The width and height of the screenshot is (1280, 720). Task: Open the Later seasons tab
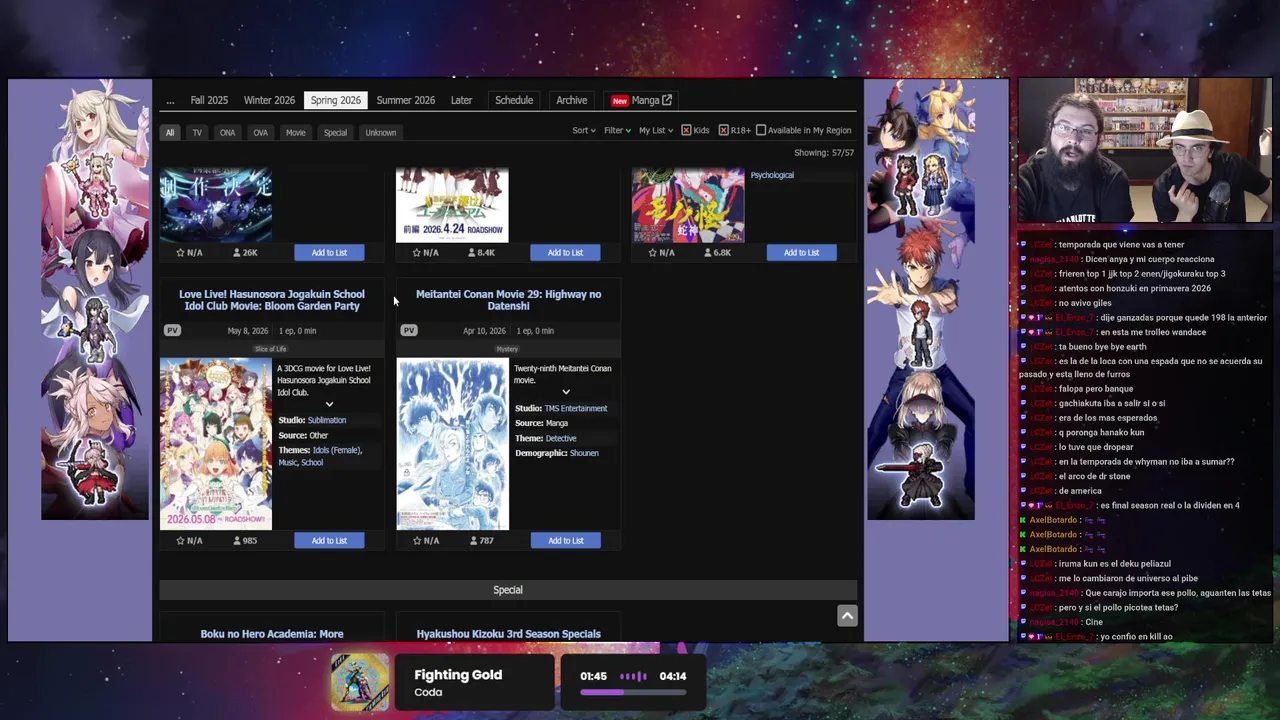(x=461, y=100)
